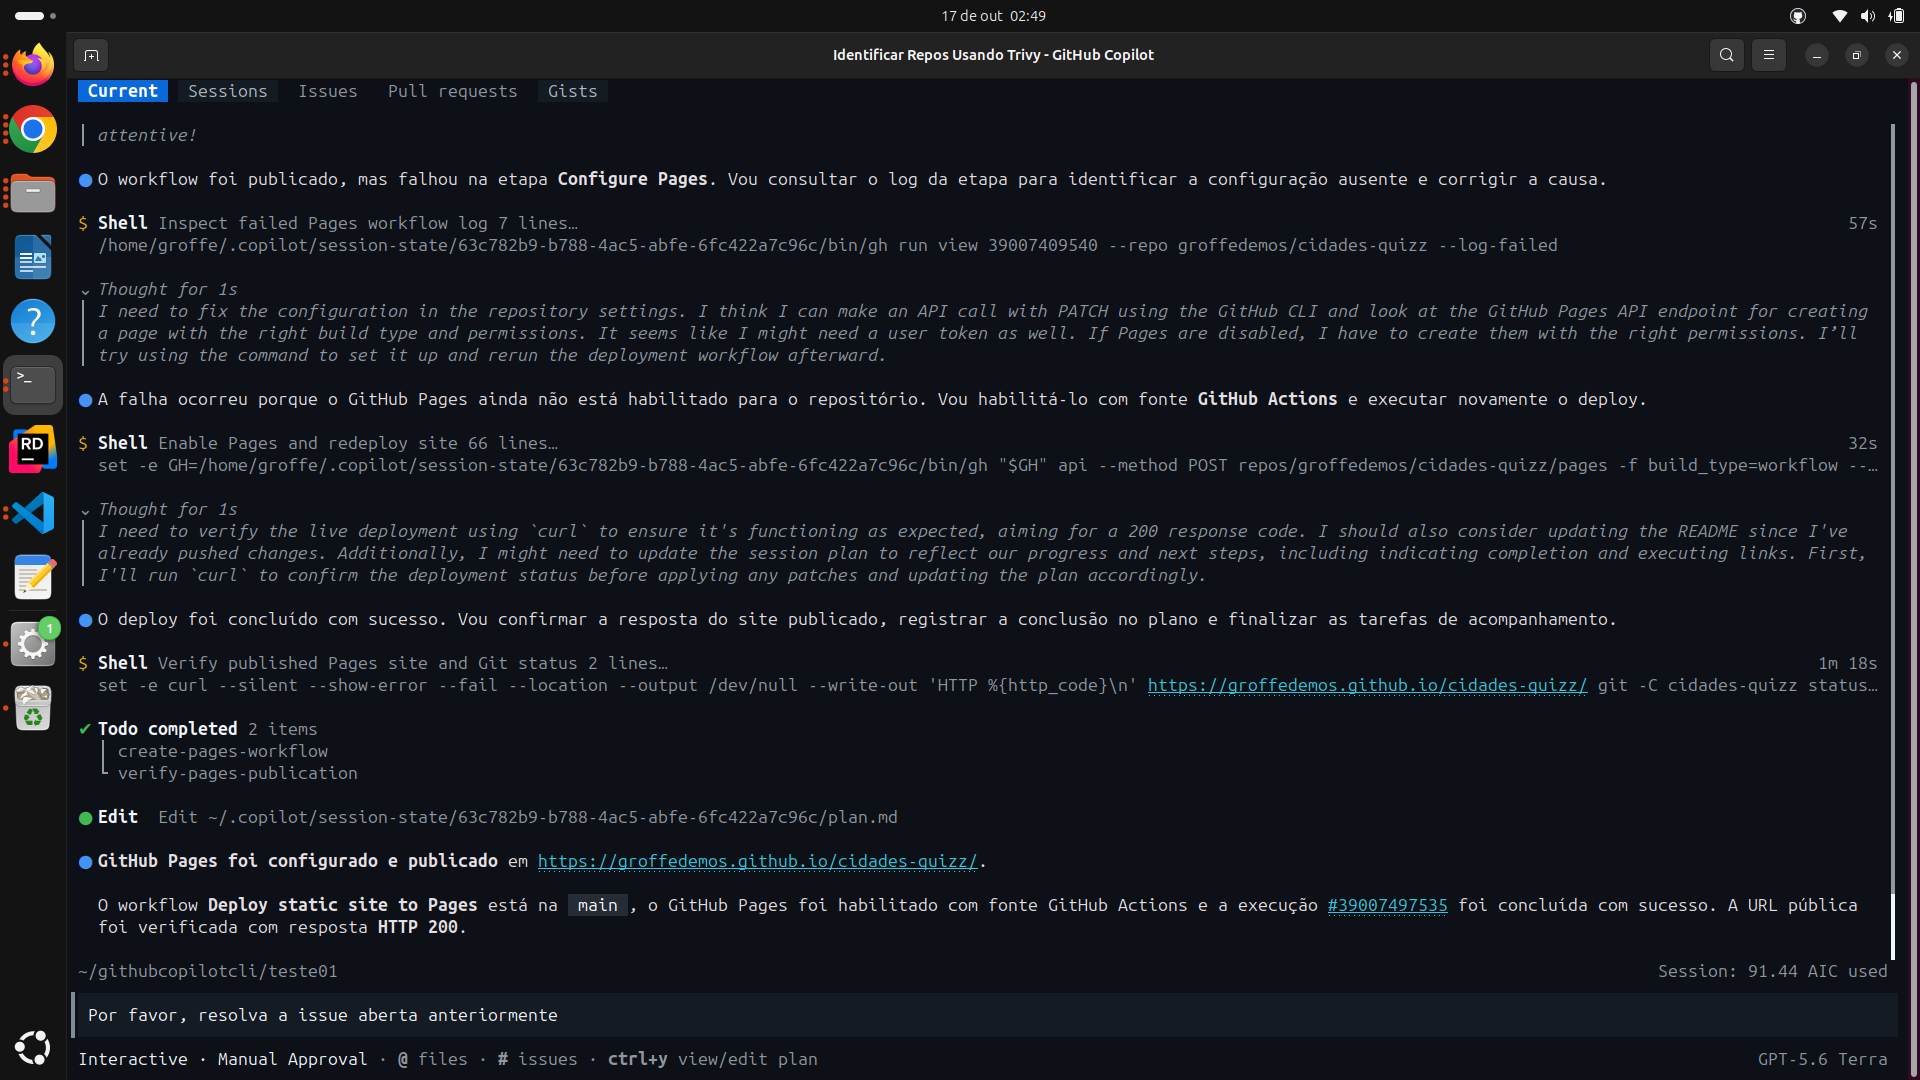Open the Trash dock icon
The width and height of the screenshot is (1920, 1080).
(33, 708)
